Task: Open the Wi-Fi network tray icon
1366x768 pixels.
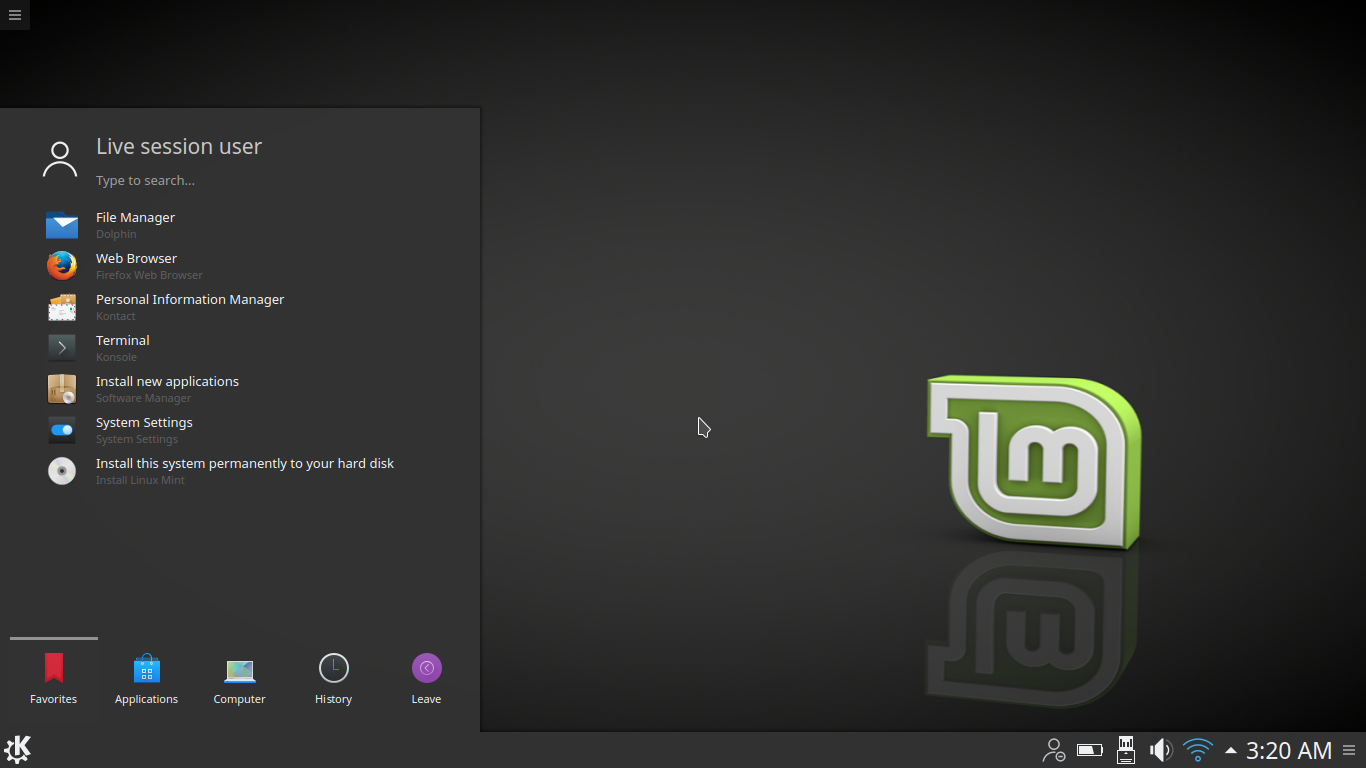Action: (x=1198, y=750)
